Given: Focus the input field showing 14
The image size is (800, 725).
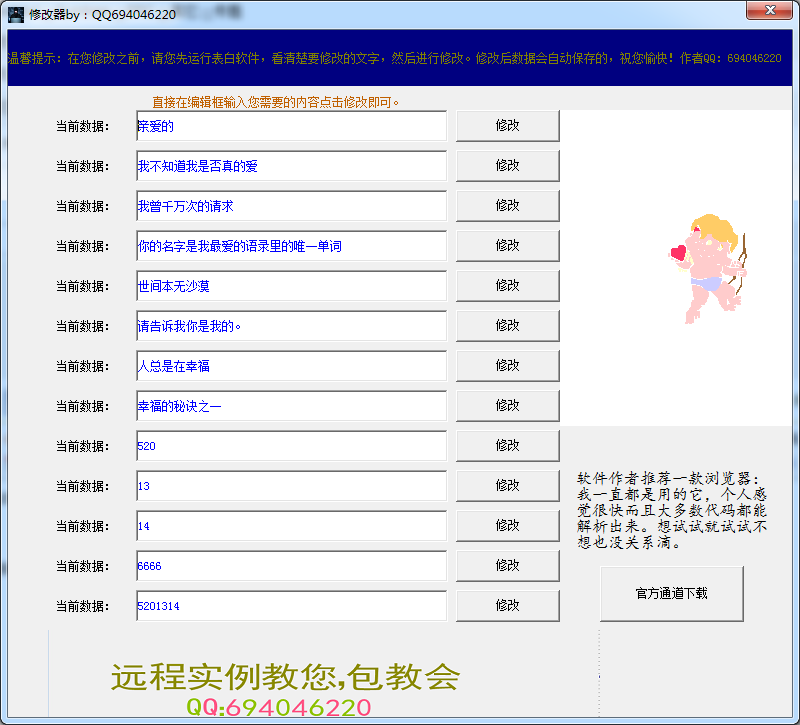Looking at the screenshot, I should point(291,526).
